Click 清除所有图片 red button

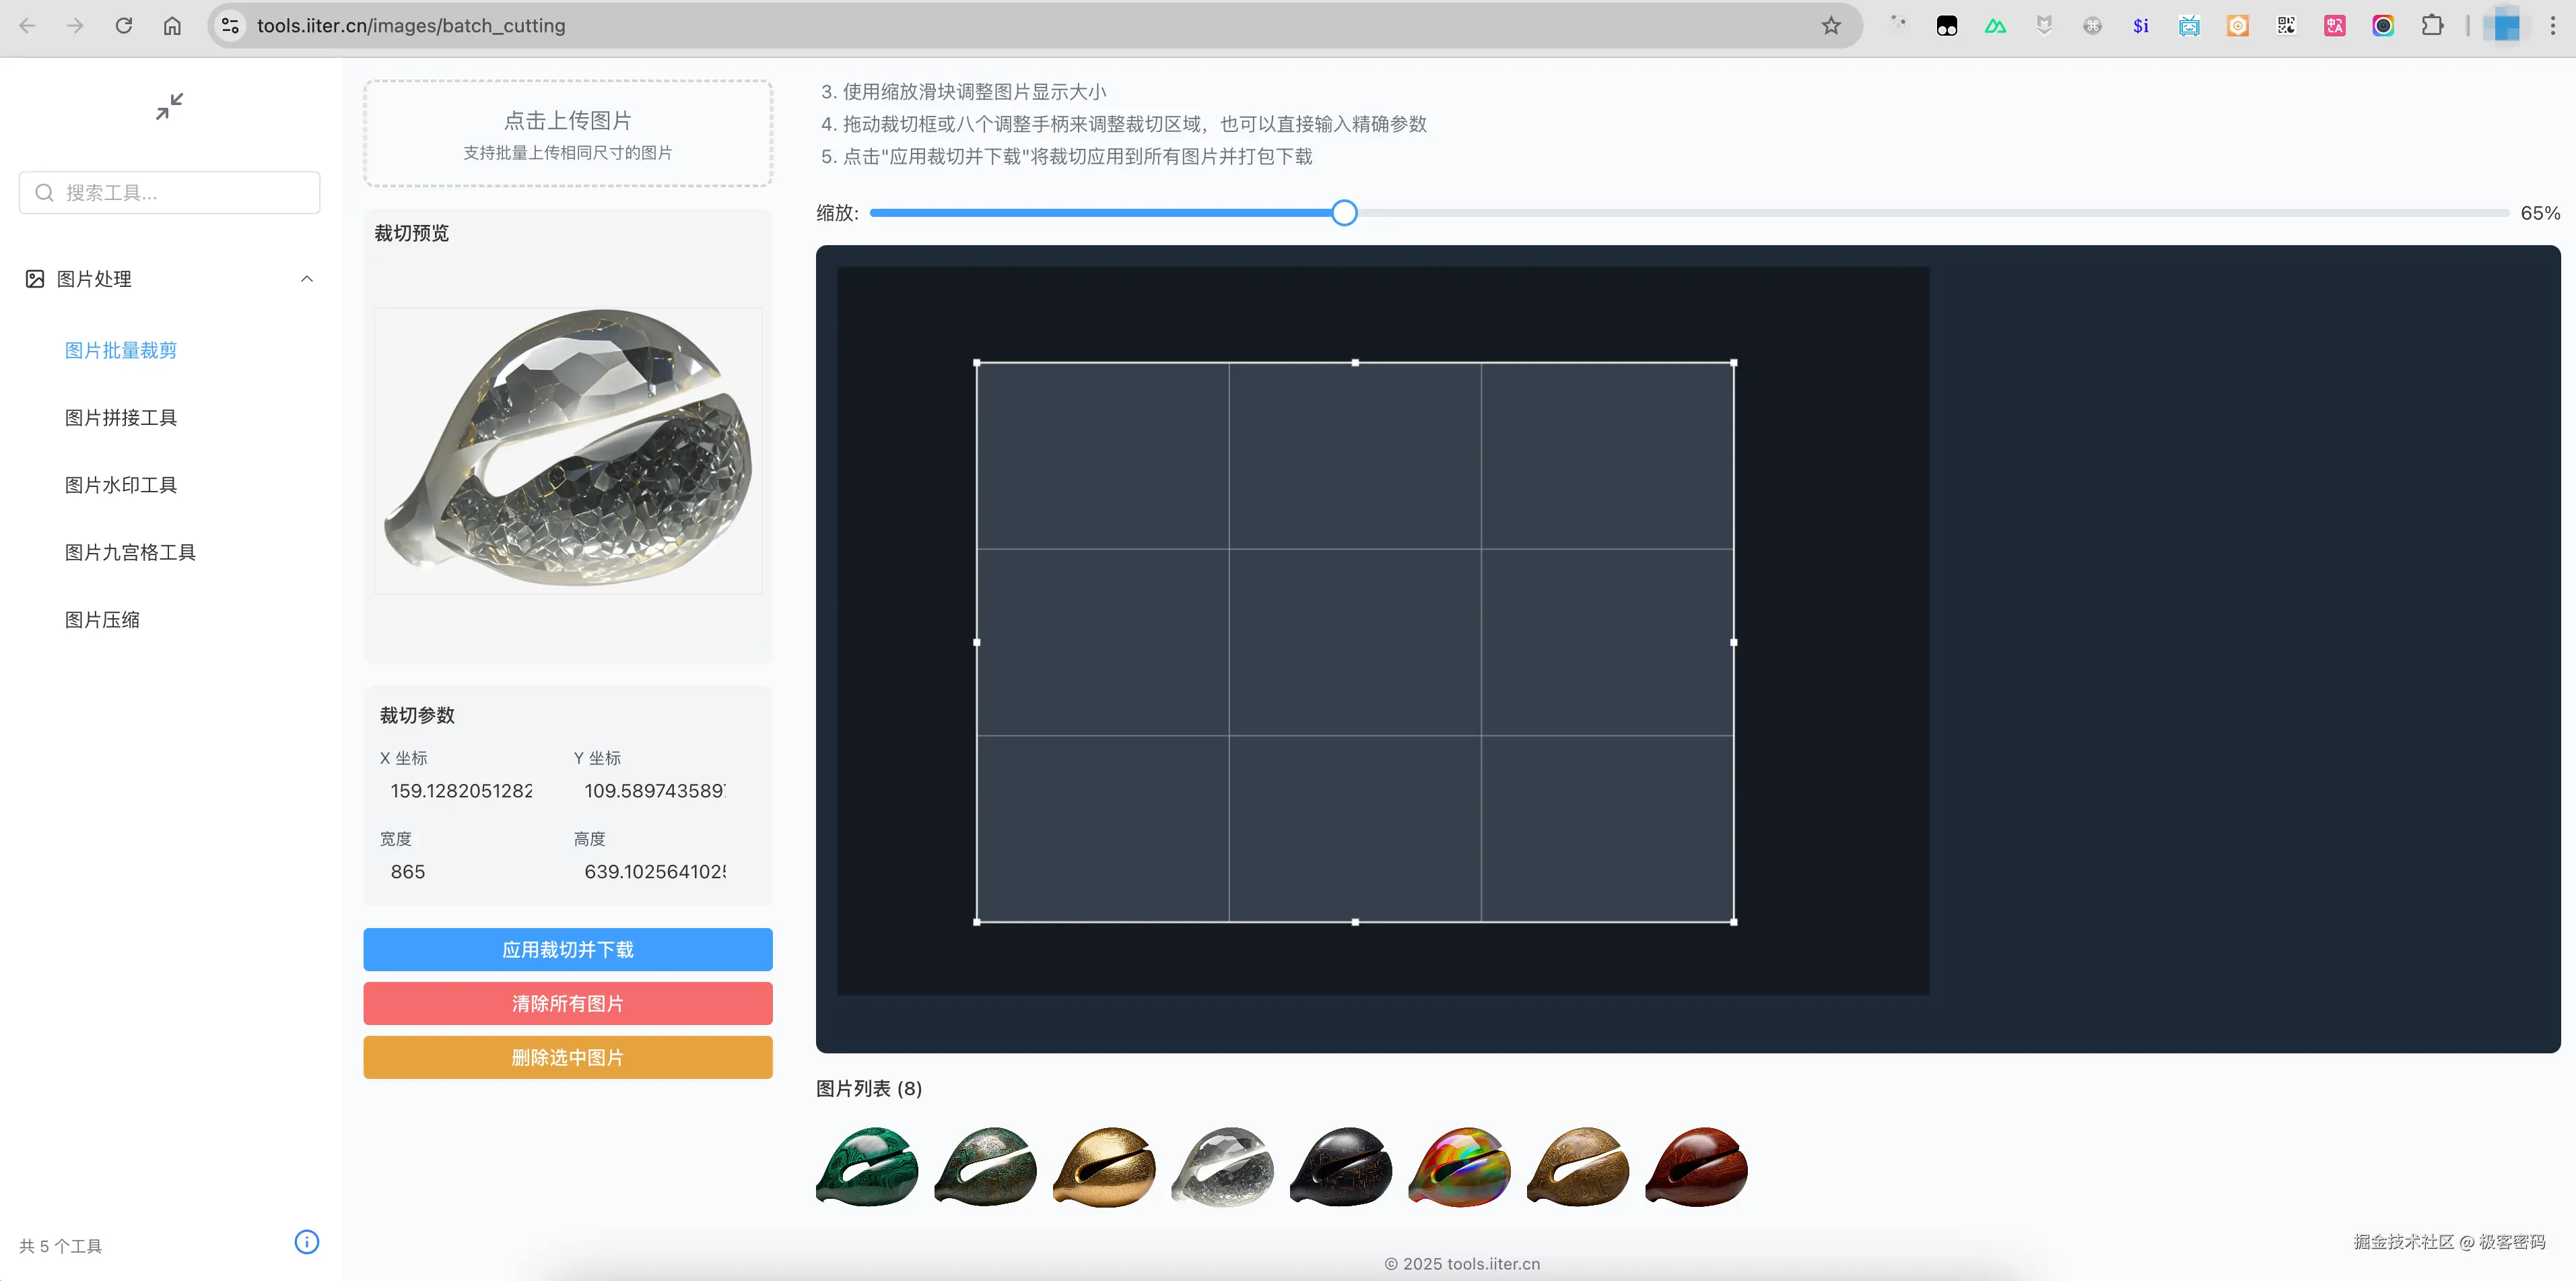[567, 1003]
